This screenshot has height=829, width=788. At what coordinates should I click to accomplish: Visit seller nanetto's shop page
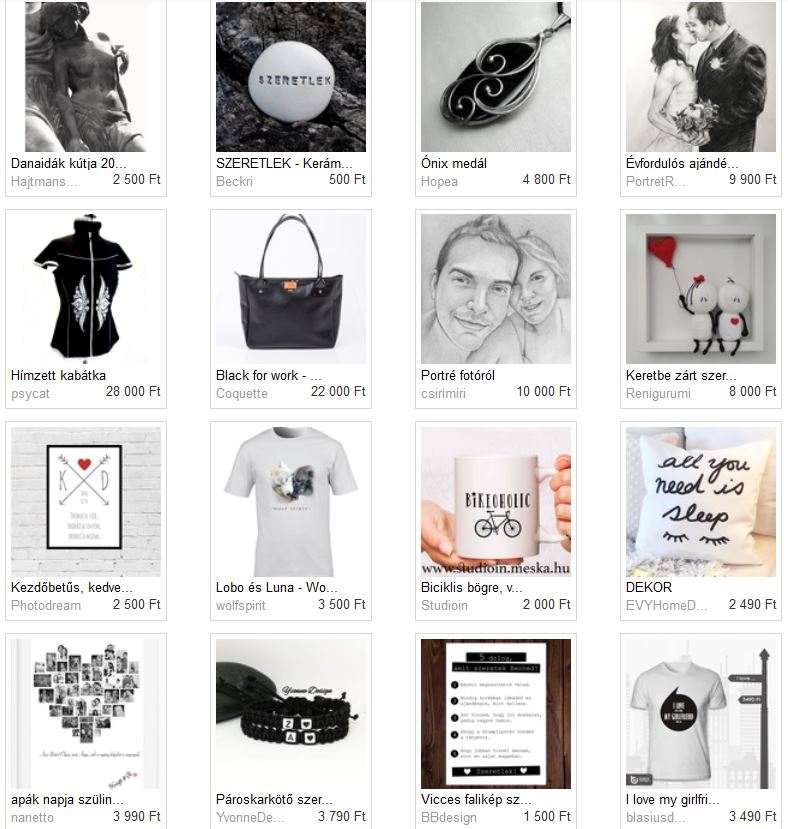coord(32,817)
